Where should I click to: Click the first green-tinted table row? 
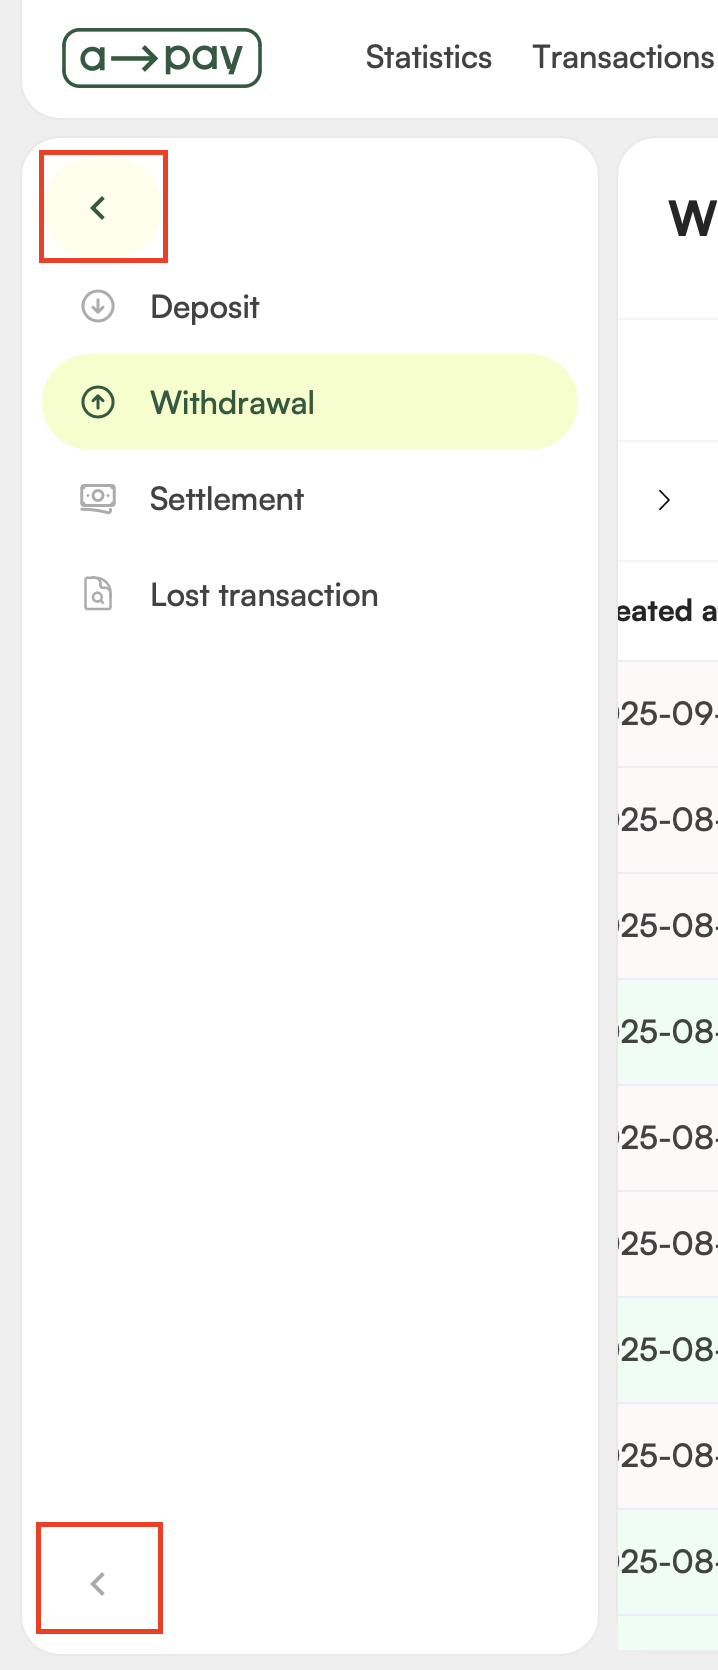point(668,1032)
